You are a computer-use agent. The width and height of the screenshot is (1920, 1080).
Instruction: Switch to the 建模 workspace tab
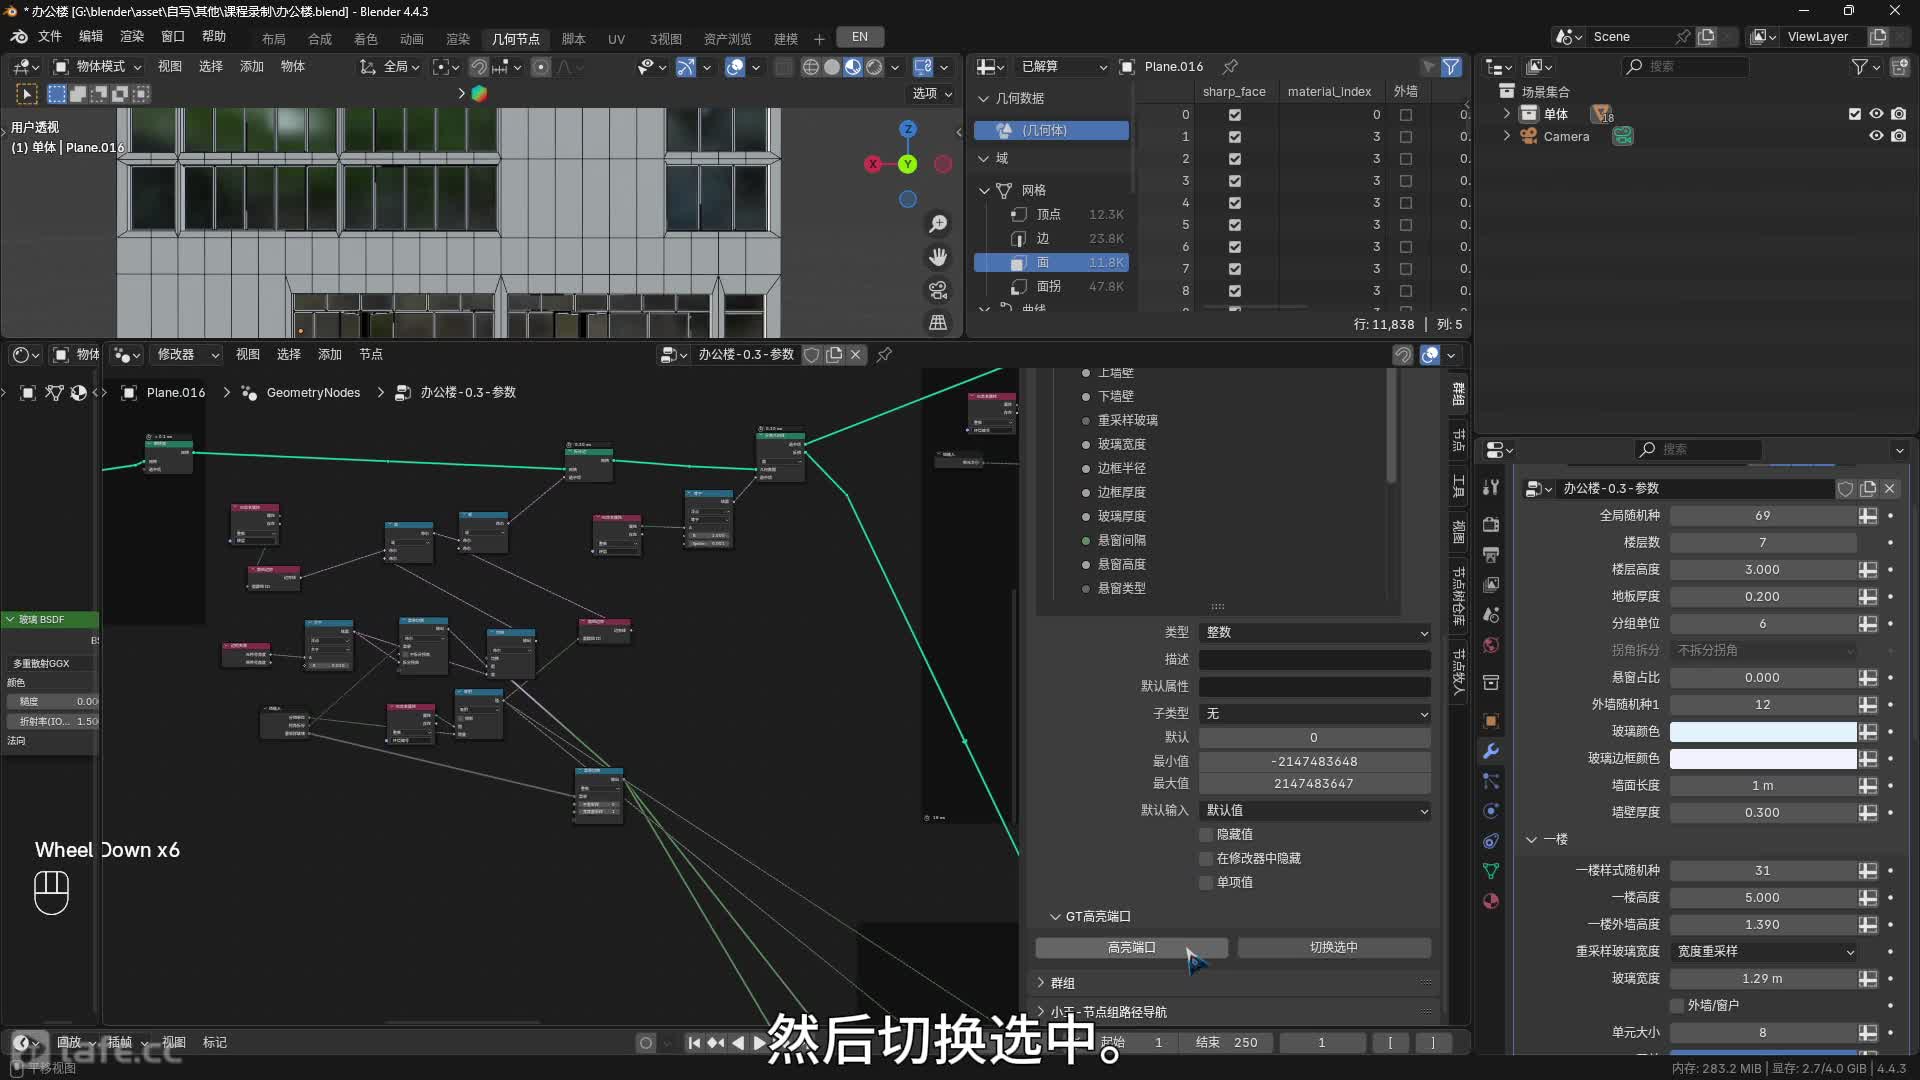tap(786, 39)
